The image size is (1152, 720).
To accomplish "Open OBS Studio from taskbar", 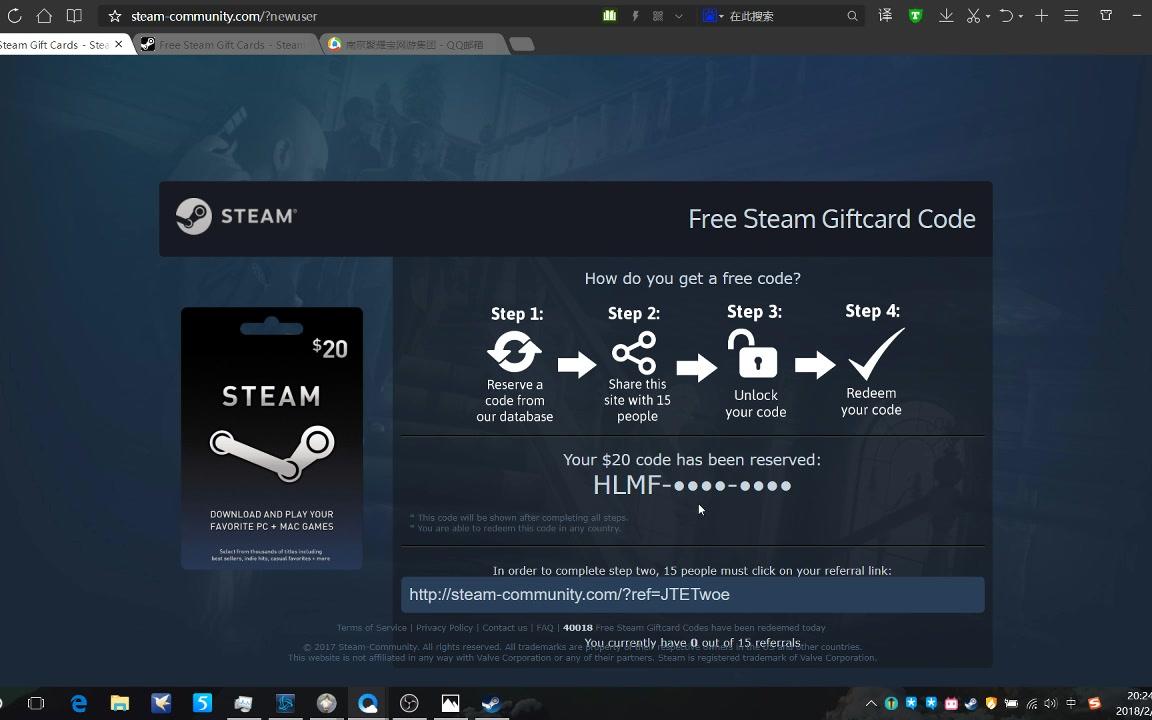I will pos(409,703).
